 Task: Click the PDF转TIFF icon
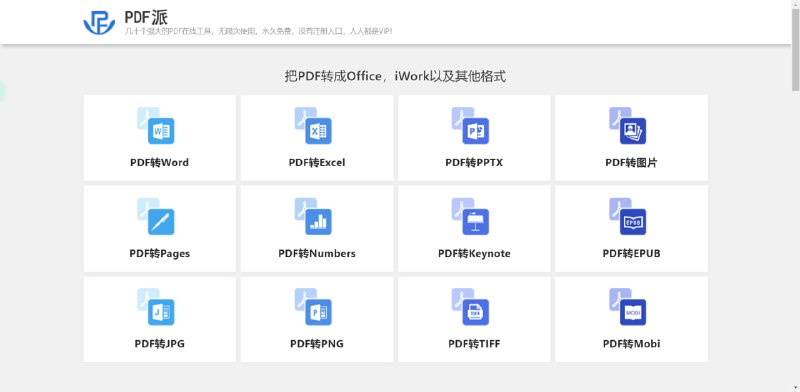point(470,307)
